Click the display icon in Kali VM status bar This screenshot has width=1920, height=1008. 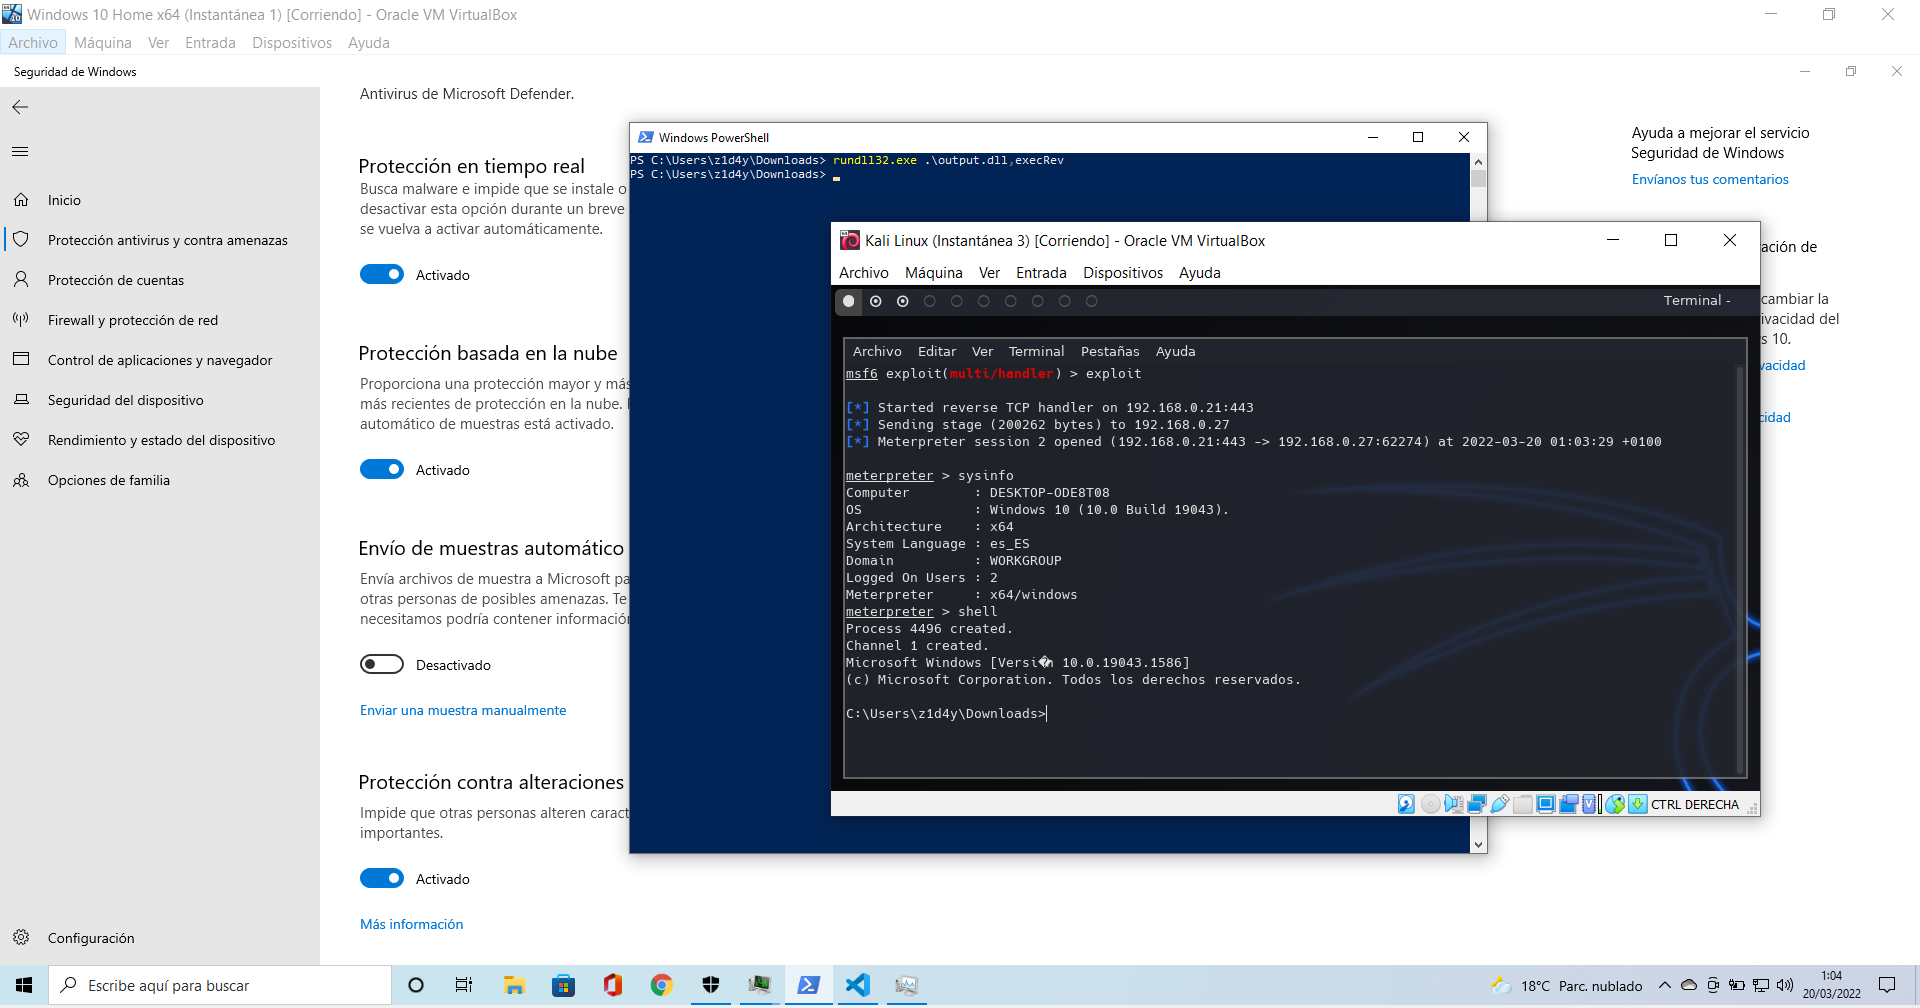pos(1546,804)
